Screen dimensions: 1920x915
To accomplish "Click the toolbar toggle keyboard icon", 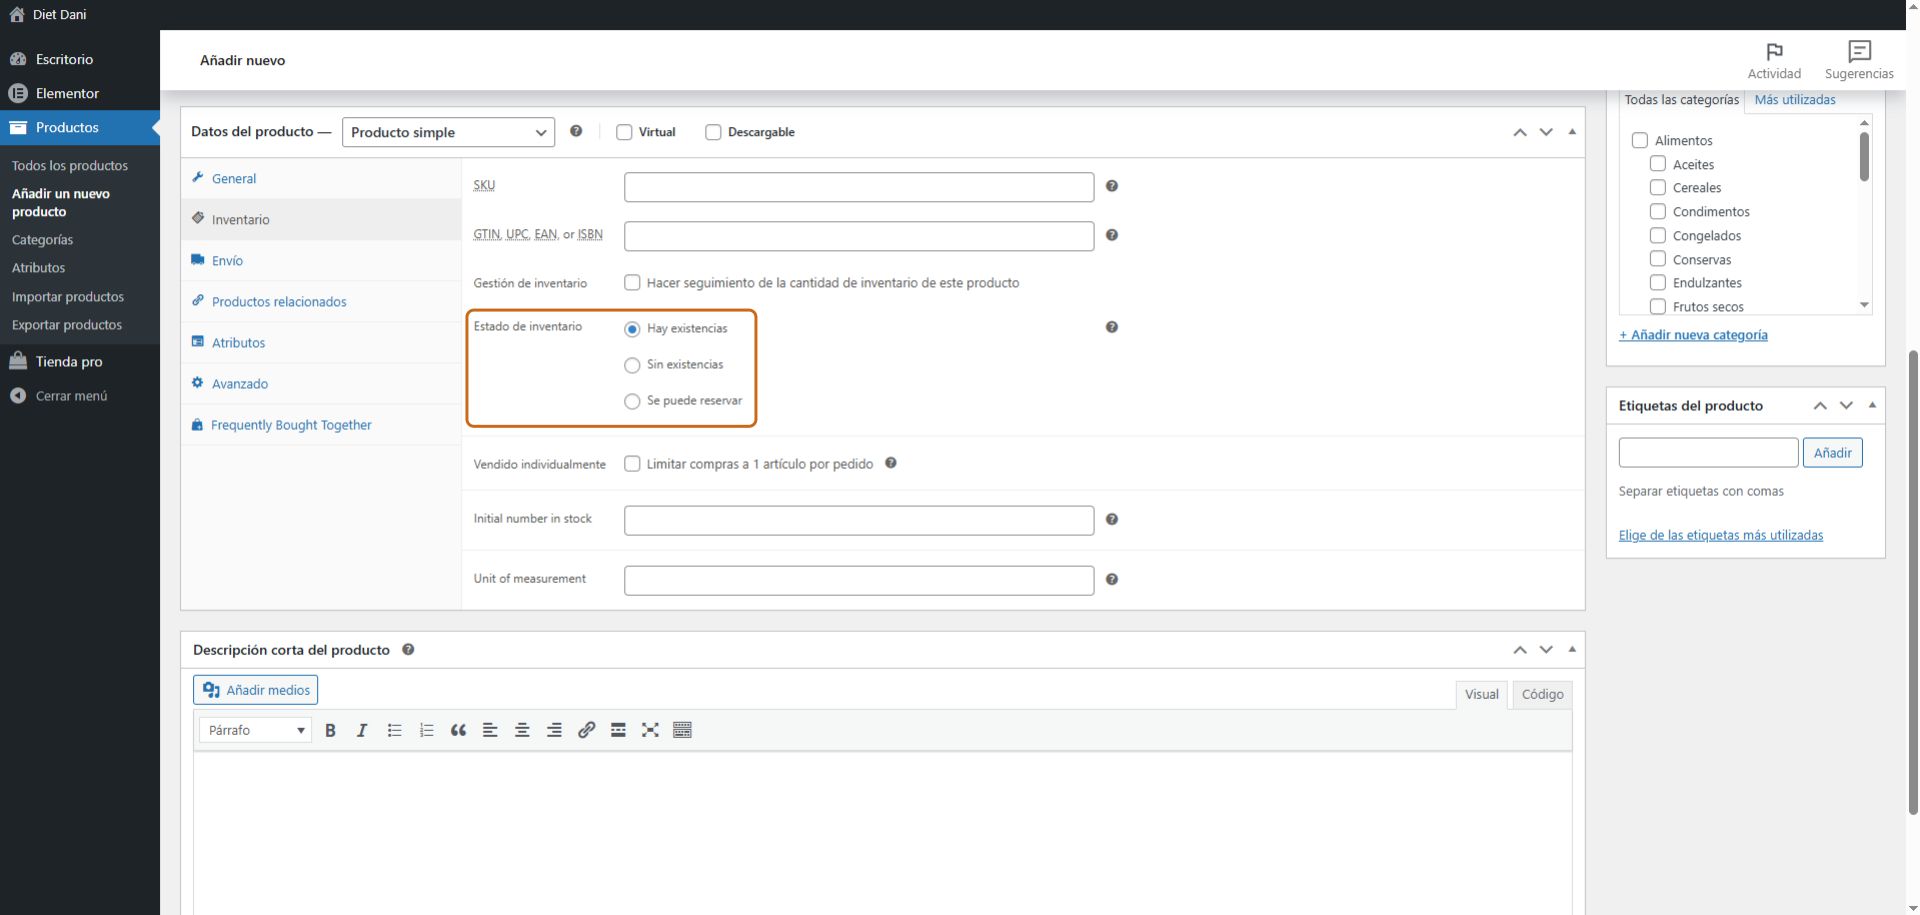I will 682,730.
